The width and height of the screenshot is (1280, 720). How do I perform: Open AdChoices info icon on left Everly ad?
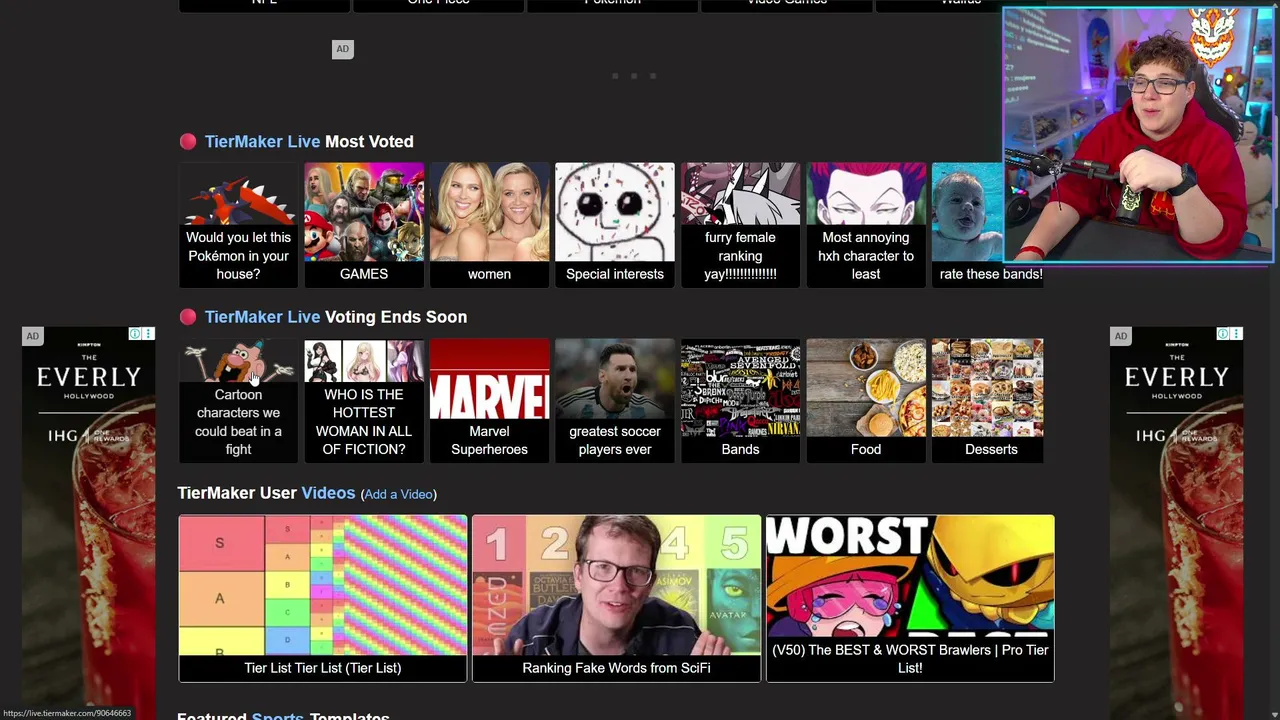tap(135, 334)
